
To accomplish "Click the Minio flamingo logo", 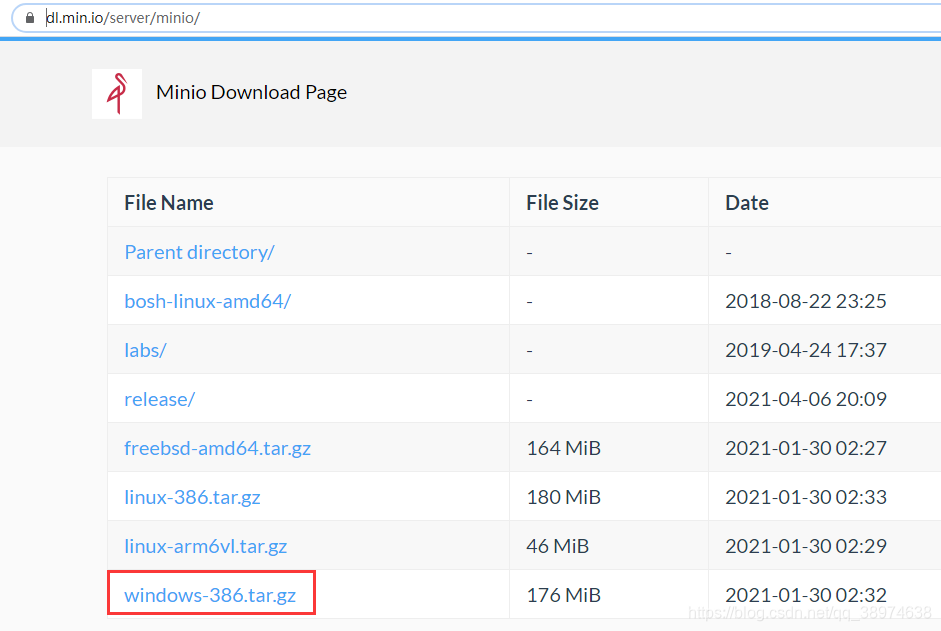I will pos(117,92).
